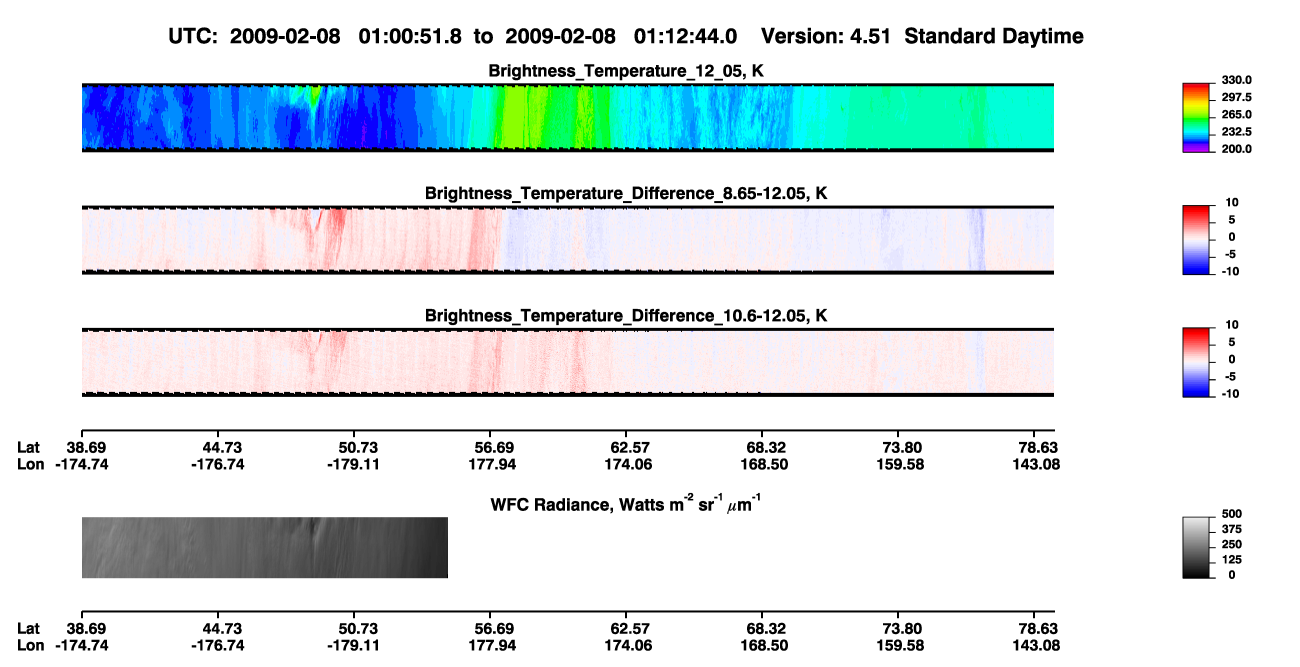This screenshot has width=1300, height=667.
Task: Click the 500 label on grayscale bar
Action: pyautogui.click(x=1232, y=512)
